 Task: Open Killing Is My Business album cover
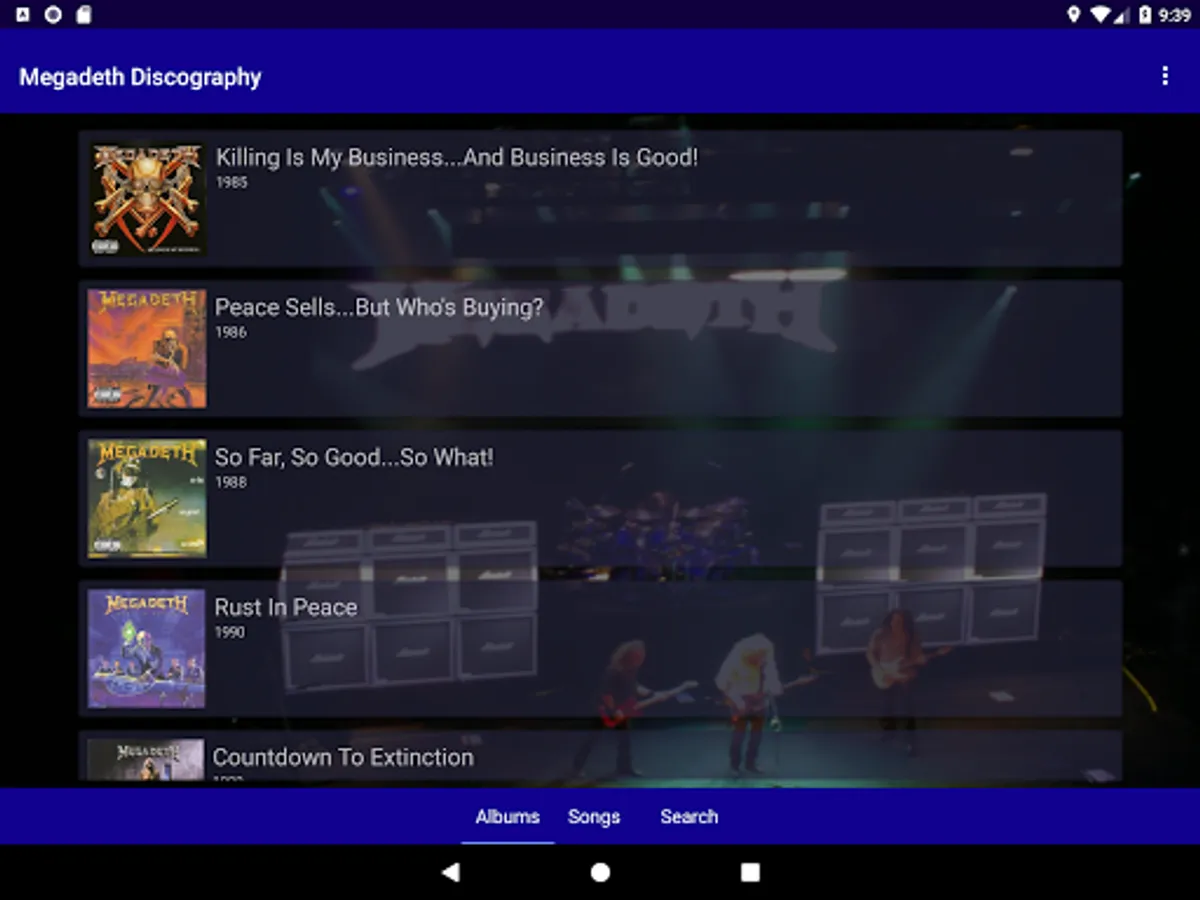coord(147,198)
